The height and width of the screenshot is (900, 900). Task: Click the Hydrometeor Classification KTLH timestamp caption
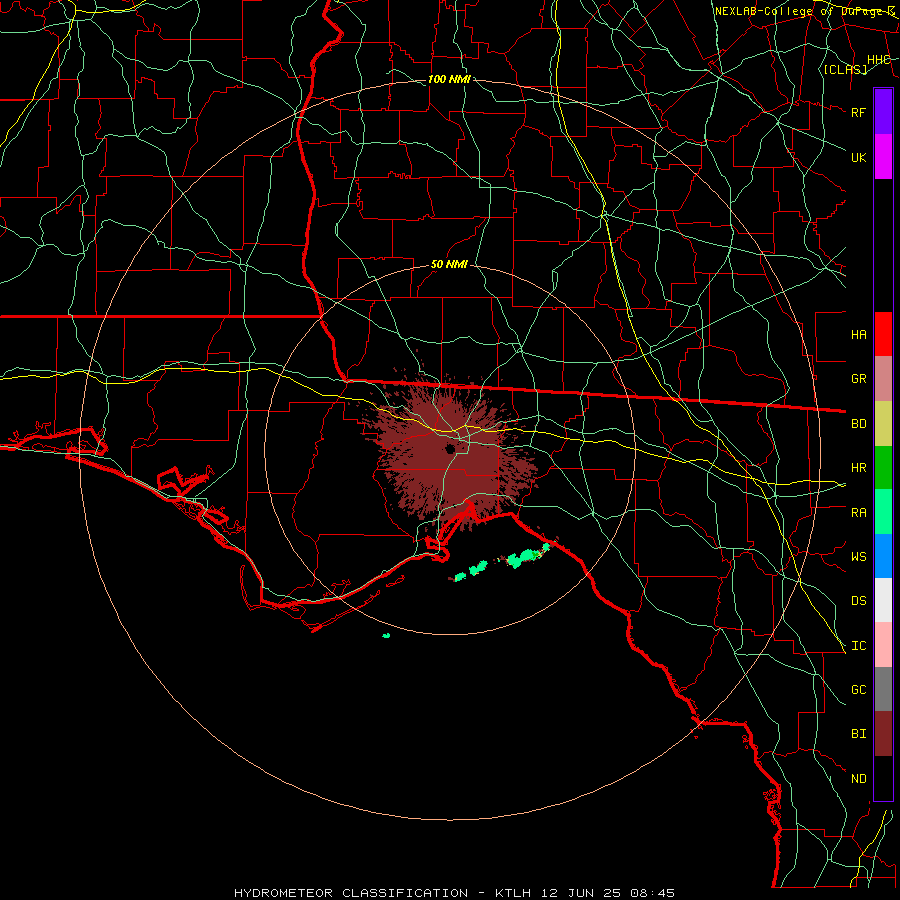click(x=455, y=893)
